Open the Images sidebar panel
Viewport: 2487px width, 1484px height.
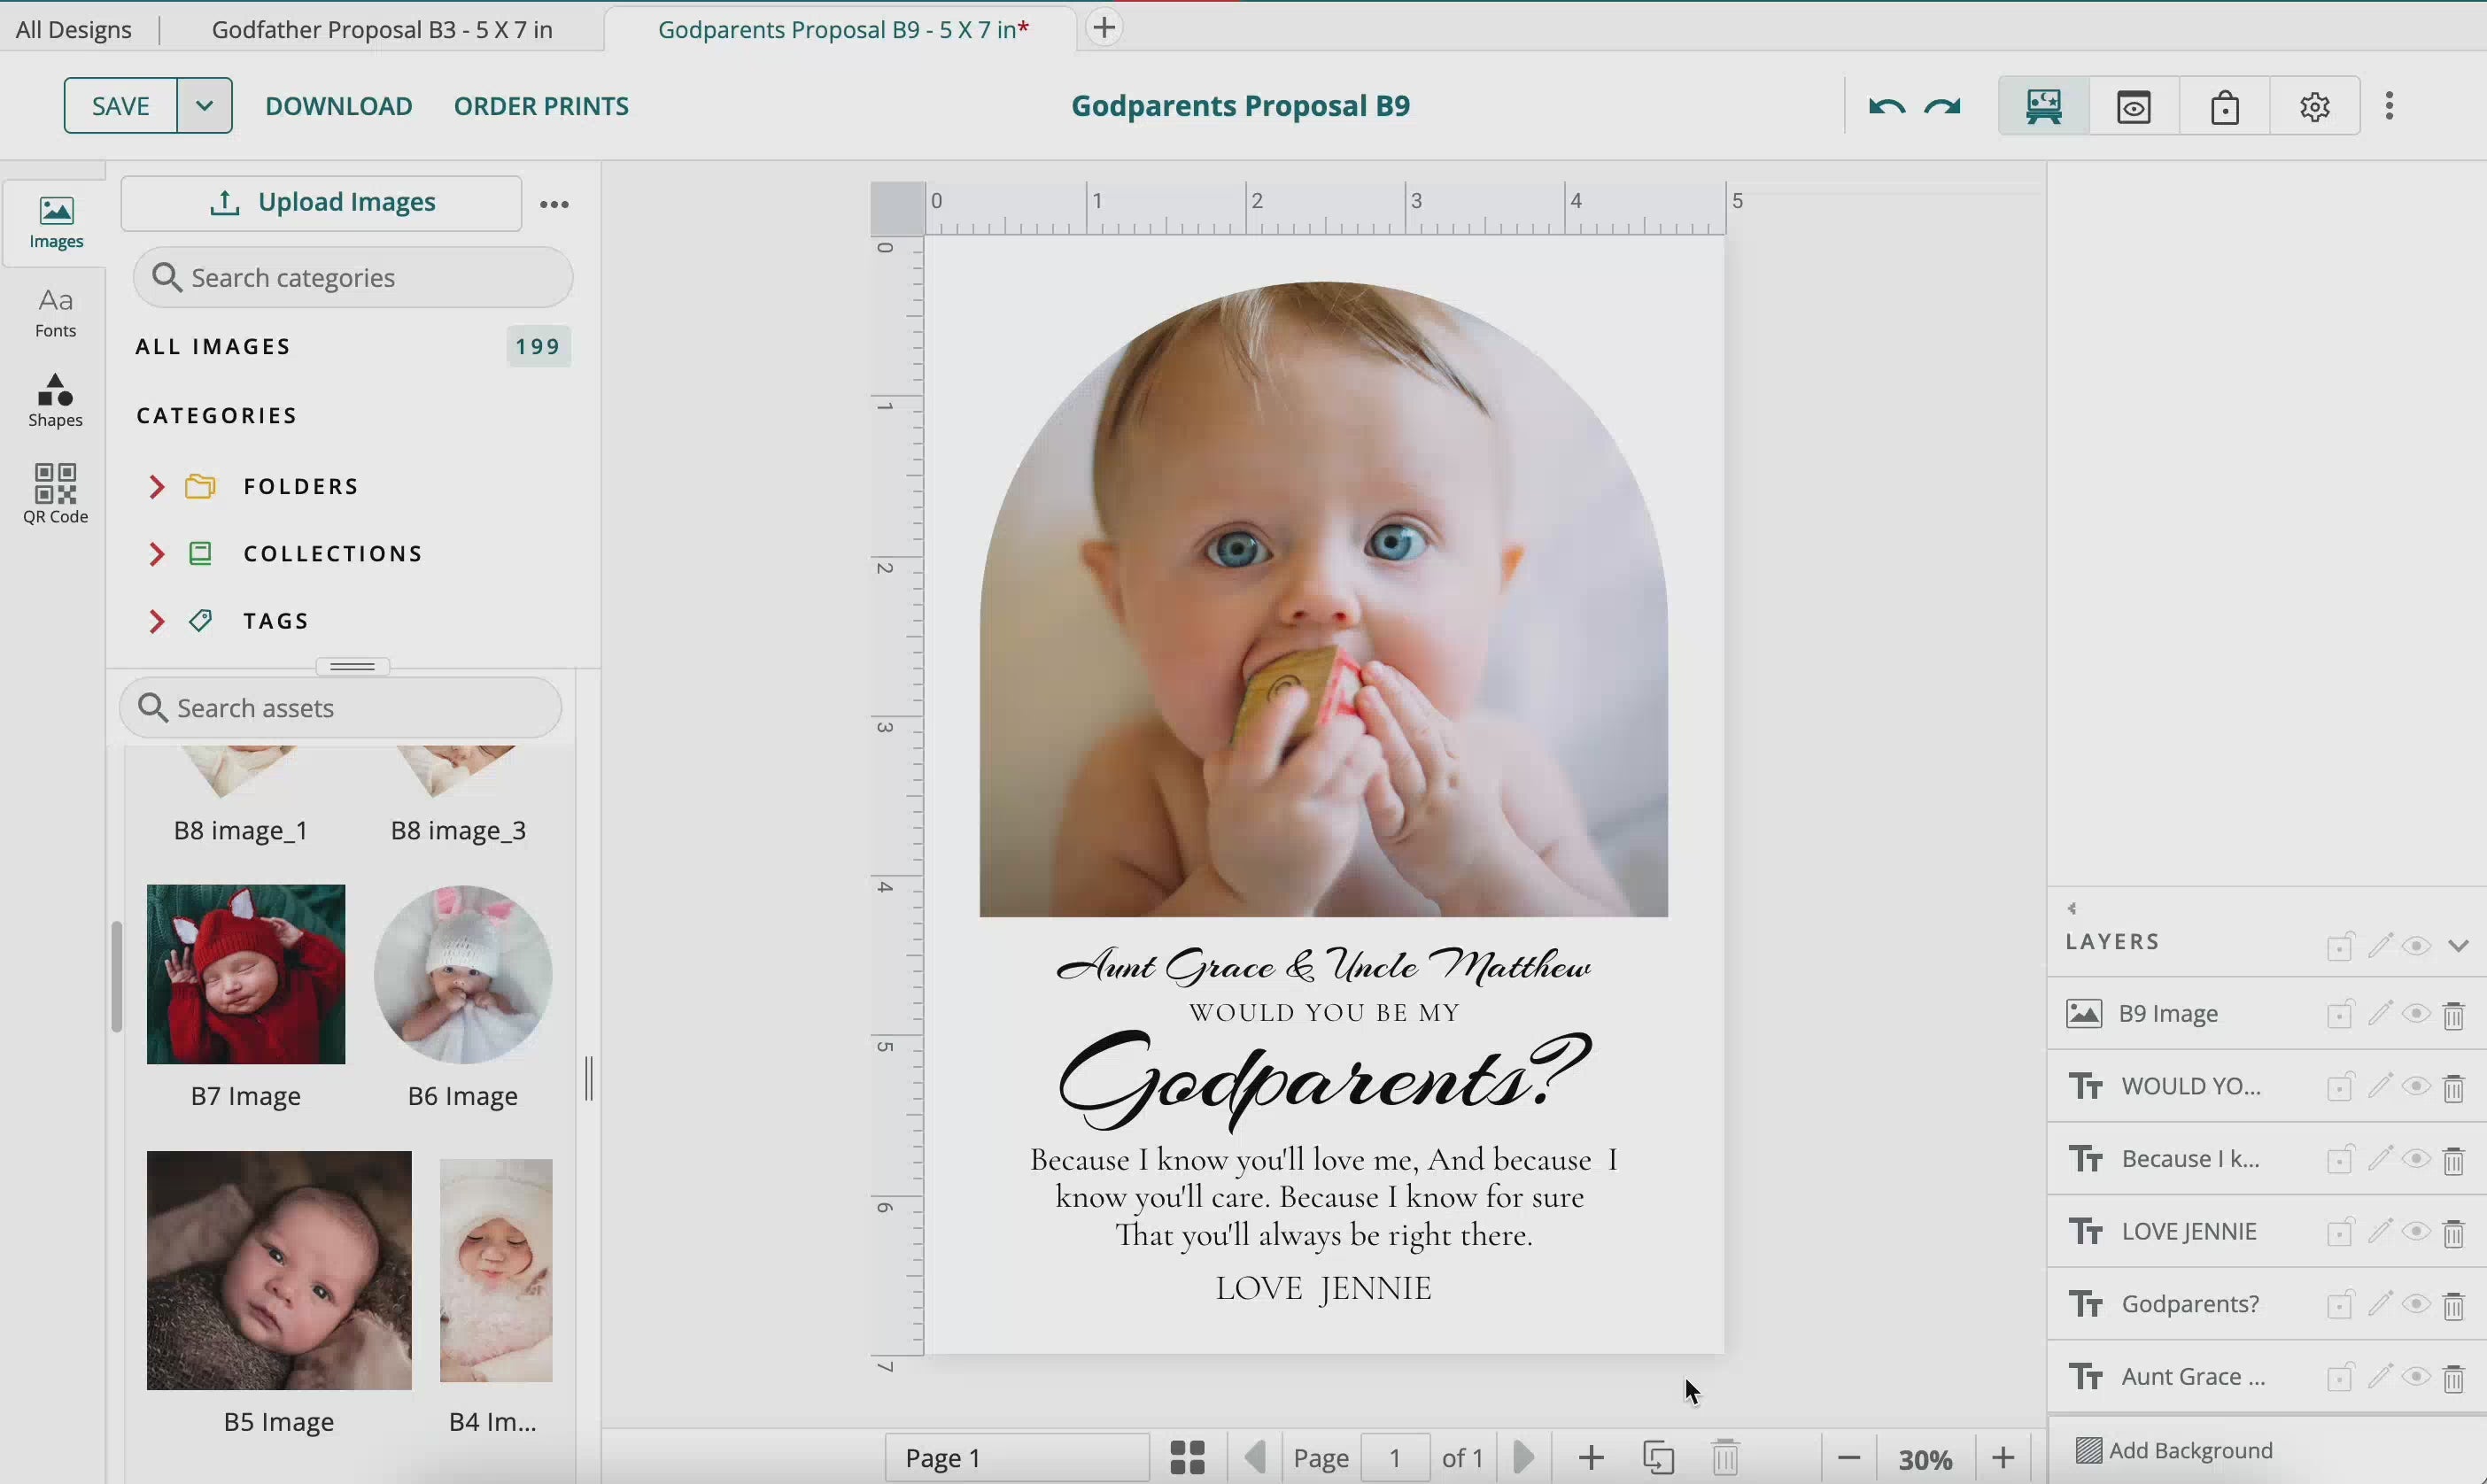pyautogui.click(x=56, y=222)
